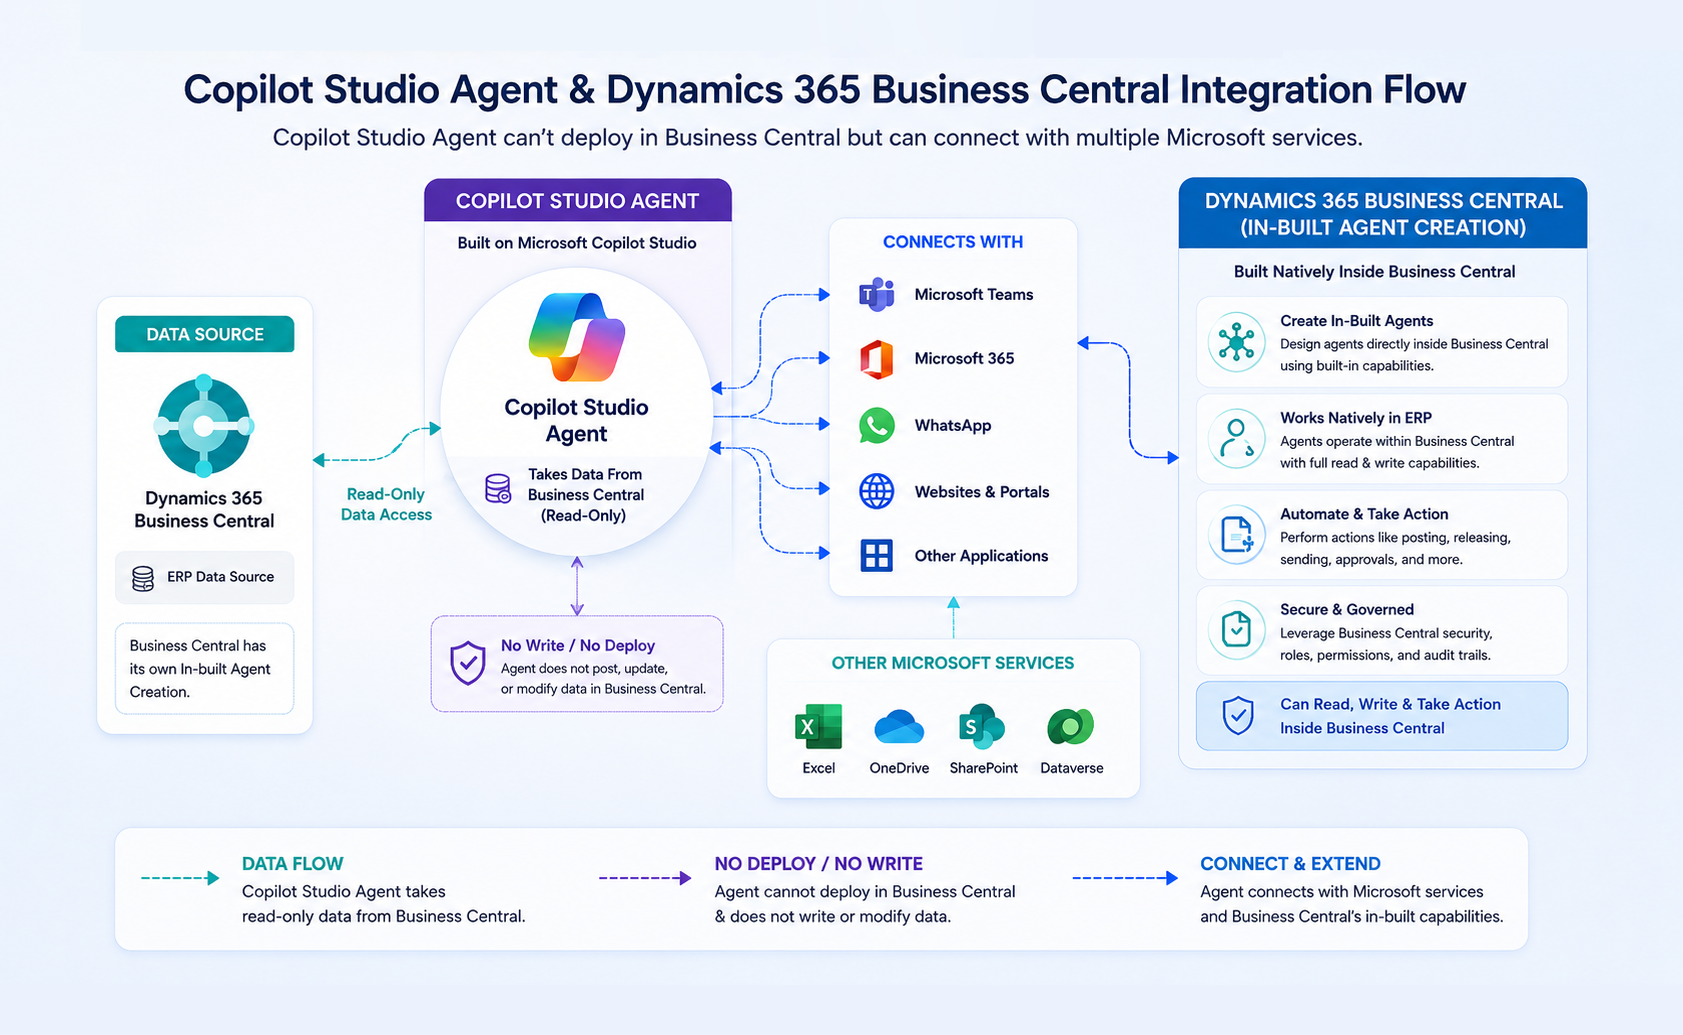Click the Works Natively in ERP heading
The image size is (1683, 1035).
point(1356,418)
